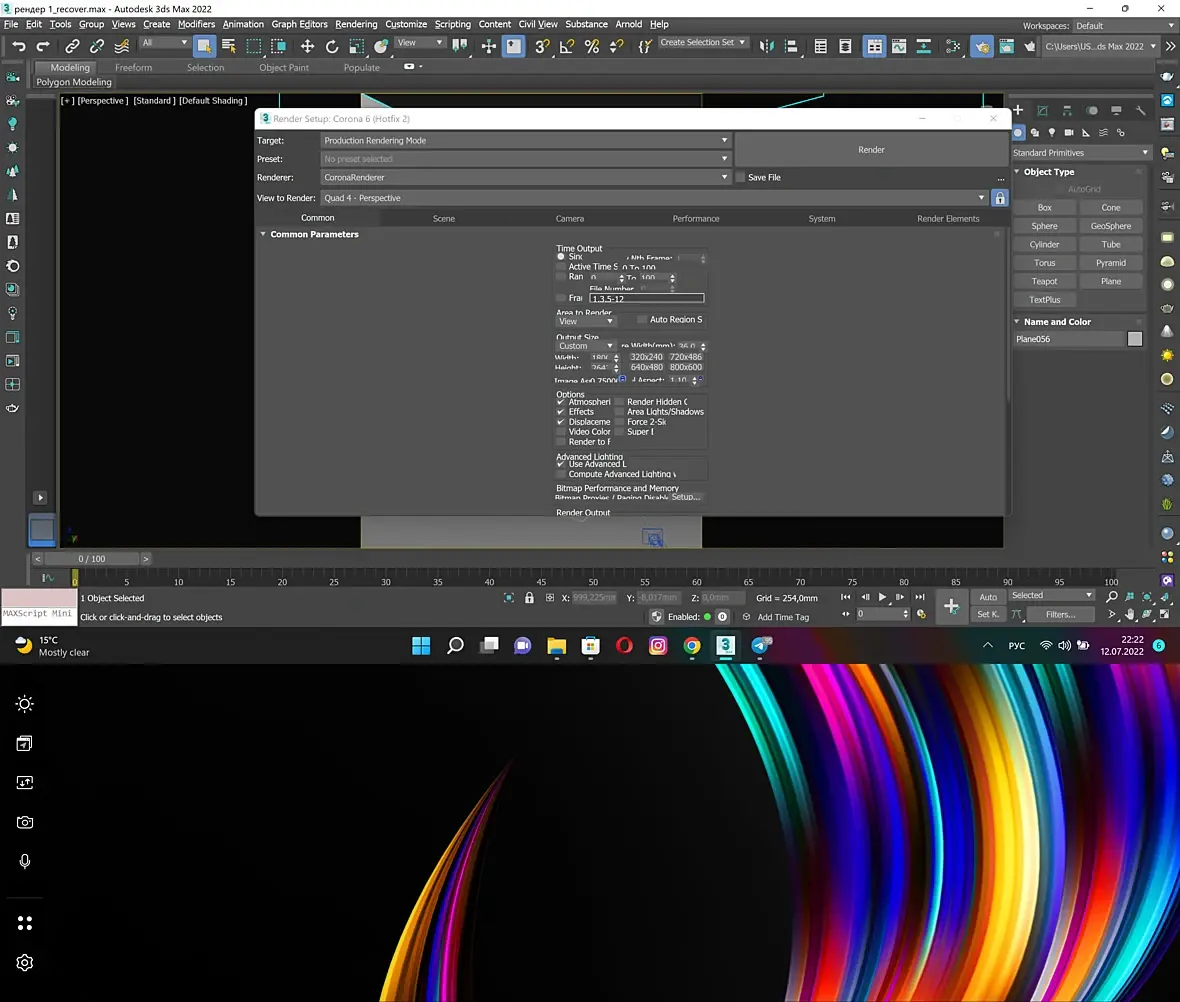Viewport: 1180px width, 1002px height.
Task: Toggle the Angle Snap icon
Action: (x=567, y=46)
